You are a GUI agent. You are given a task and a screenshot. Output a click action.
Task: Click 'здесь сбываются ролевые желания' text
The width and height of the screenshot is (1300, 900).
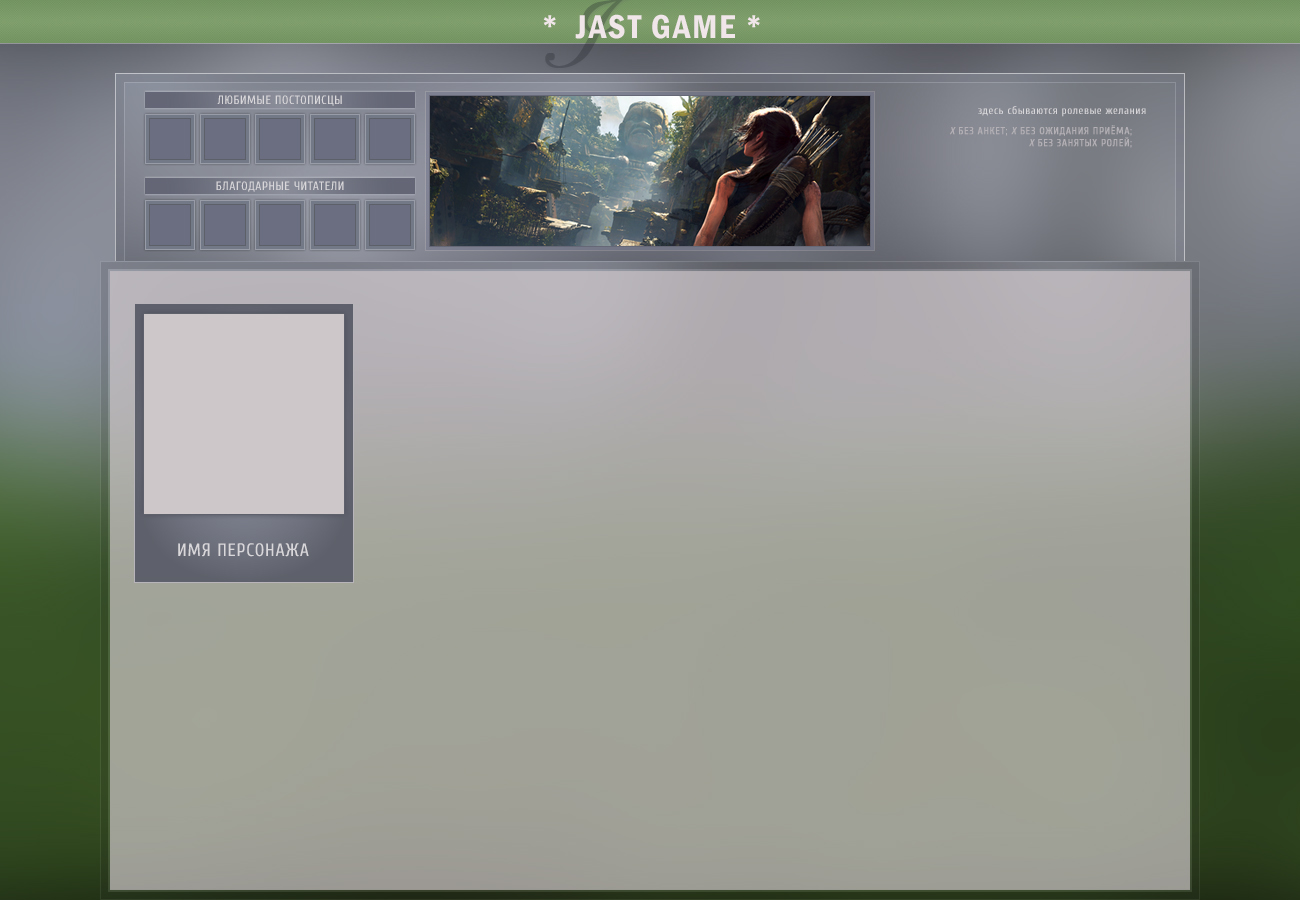coord(1061,111)
